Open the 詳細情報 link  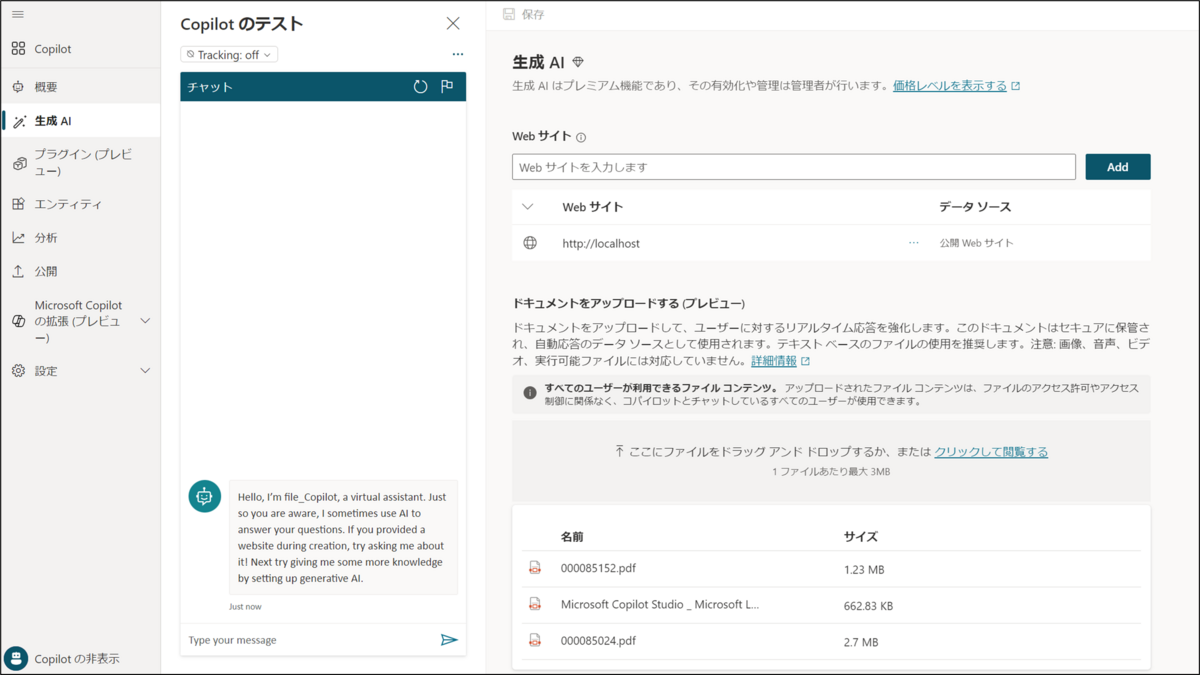[774, 361]
